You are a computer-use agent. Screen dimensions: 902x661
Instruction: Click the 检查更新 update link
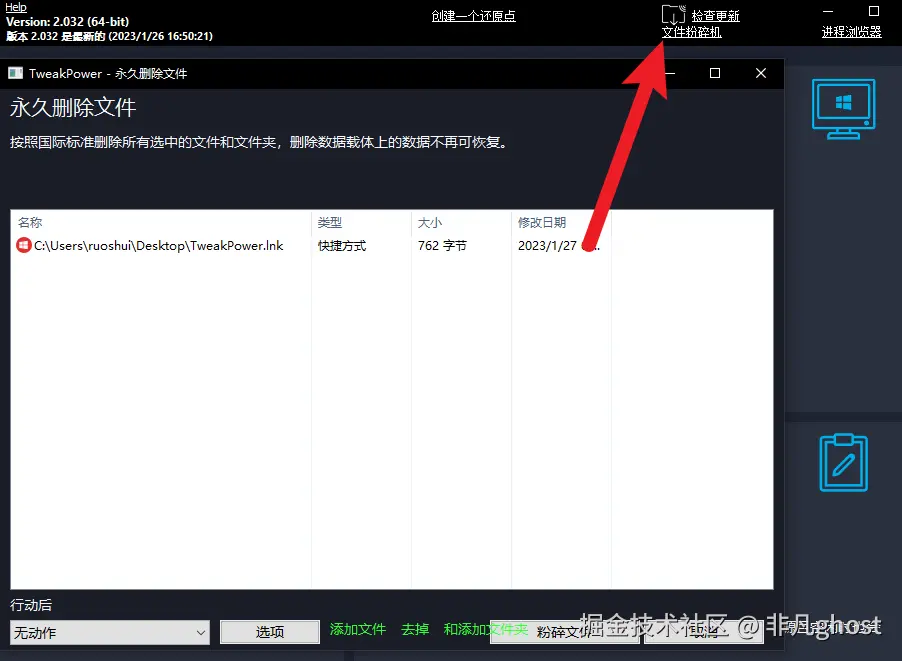click(715, 15)
